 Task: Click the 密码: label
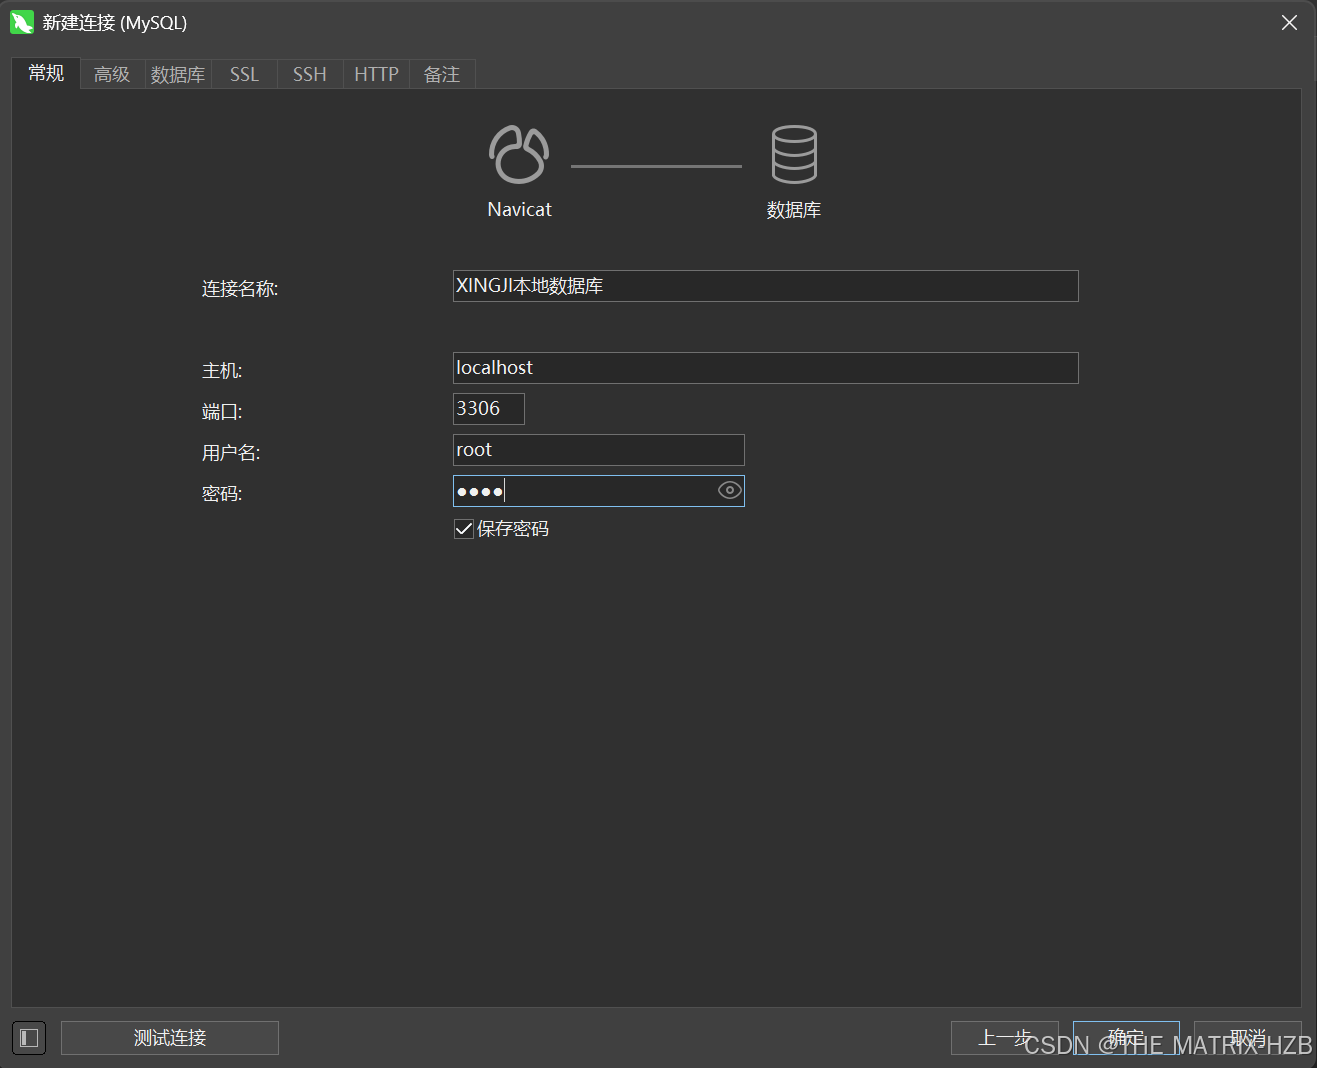[222, 494]
